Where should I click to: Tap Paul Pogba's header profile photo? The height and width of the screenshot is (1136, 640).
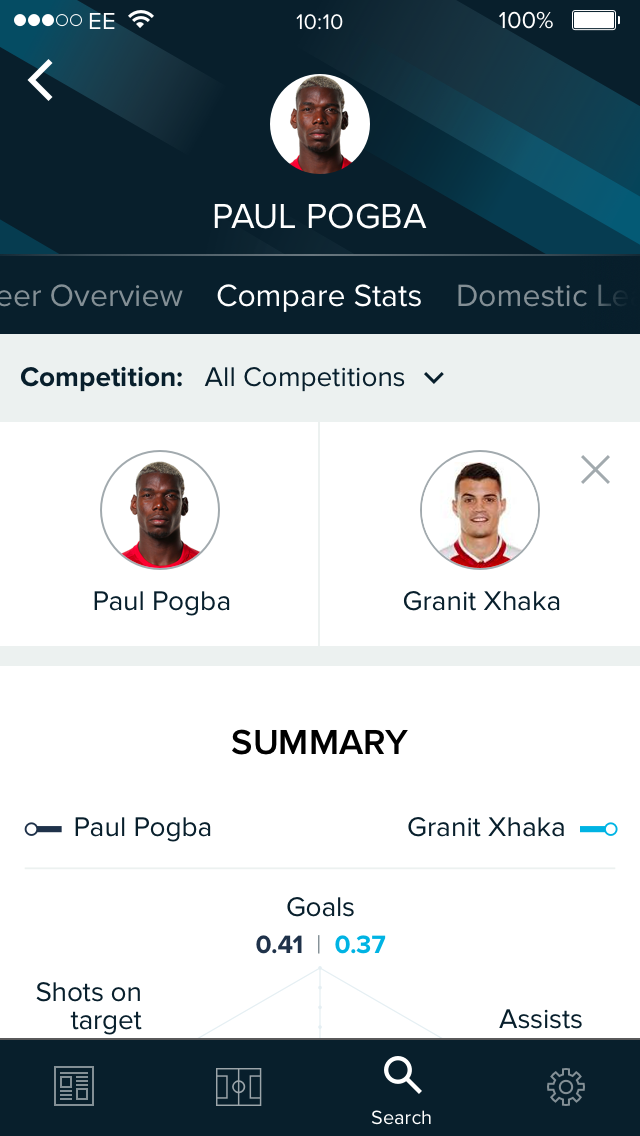pos(320,124)
